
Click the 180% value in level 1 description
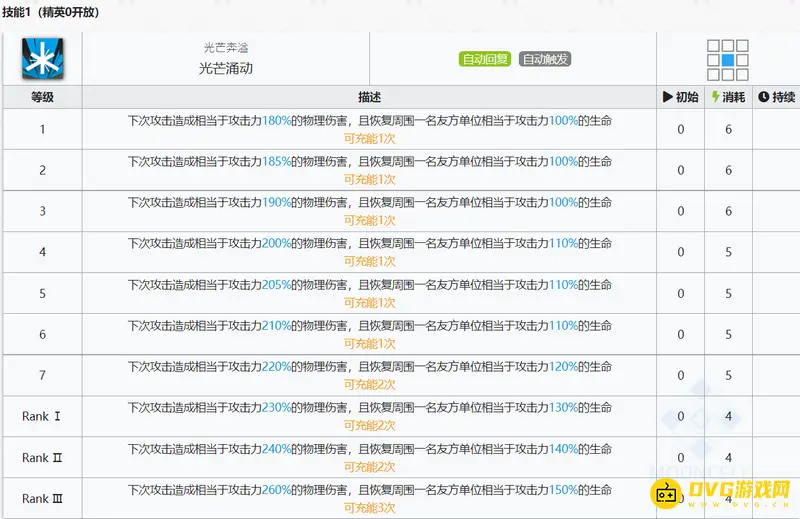(276, 121)
